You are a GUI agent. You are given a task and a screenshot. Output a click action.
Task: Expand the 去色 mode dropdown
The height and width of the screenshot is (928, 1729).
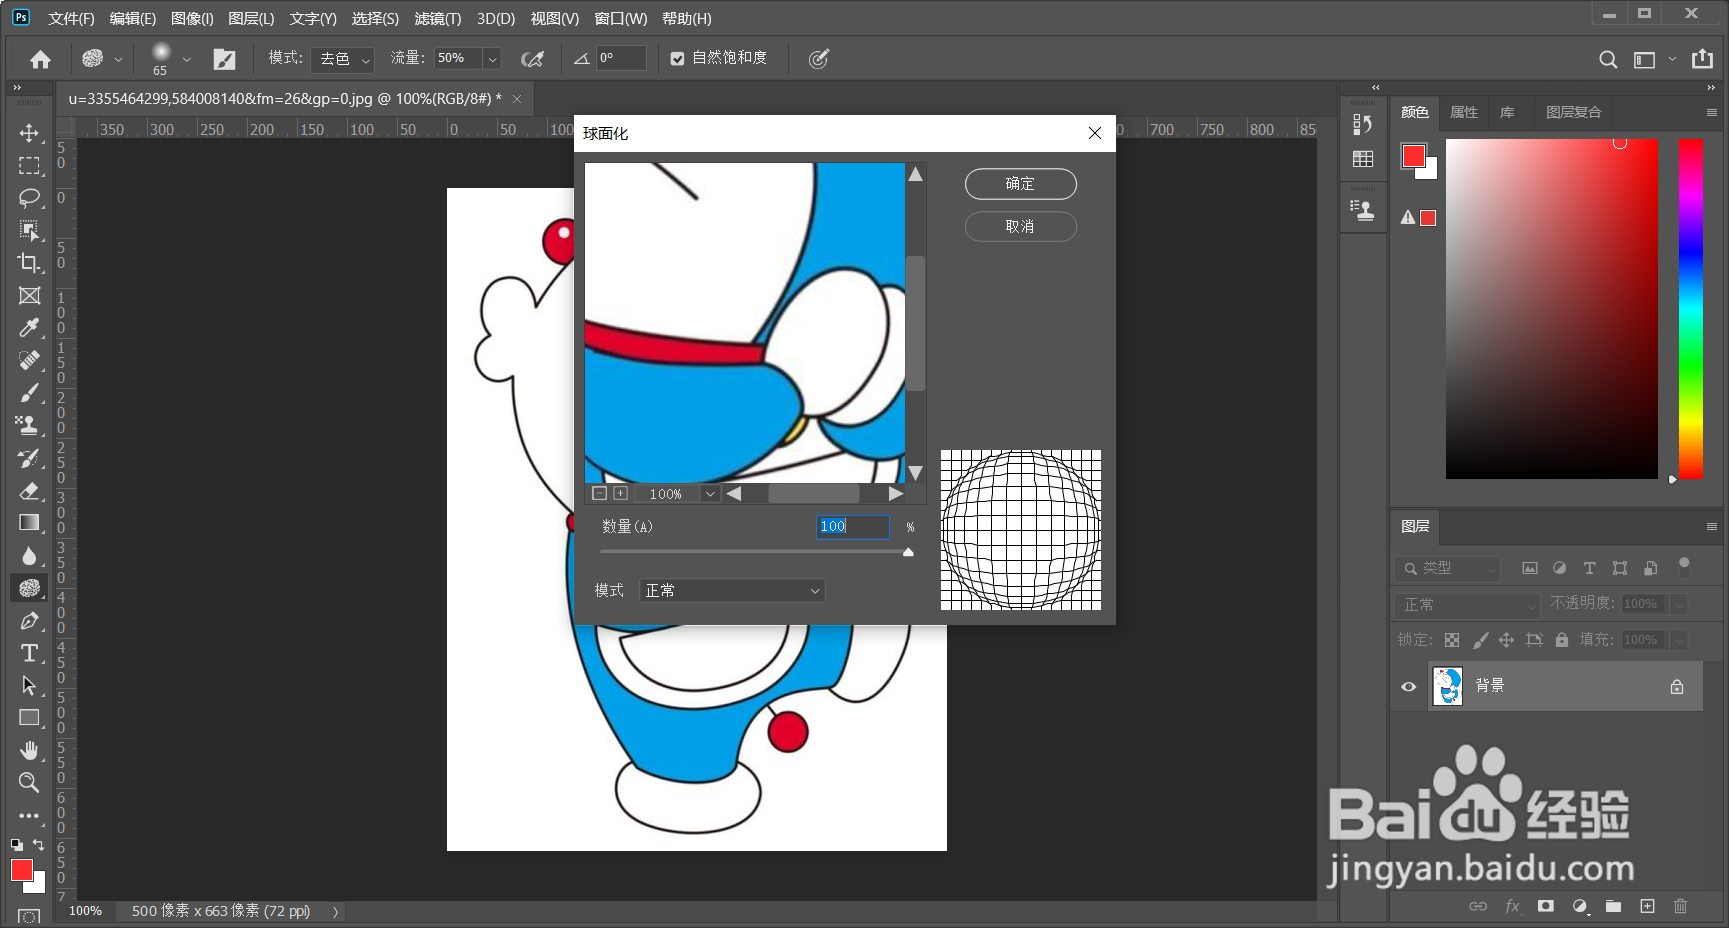(x=342, y=59)
